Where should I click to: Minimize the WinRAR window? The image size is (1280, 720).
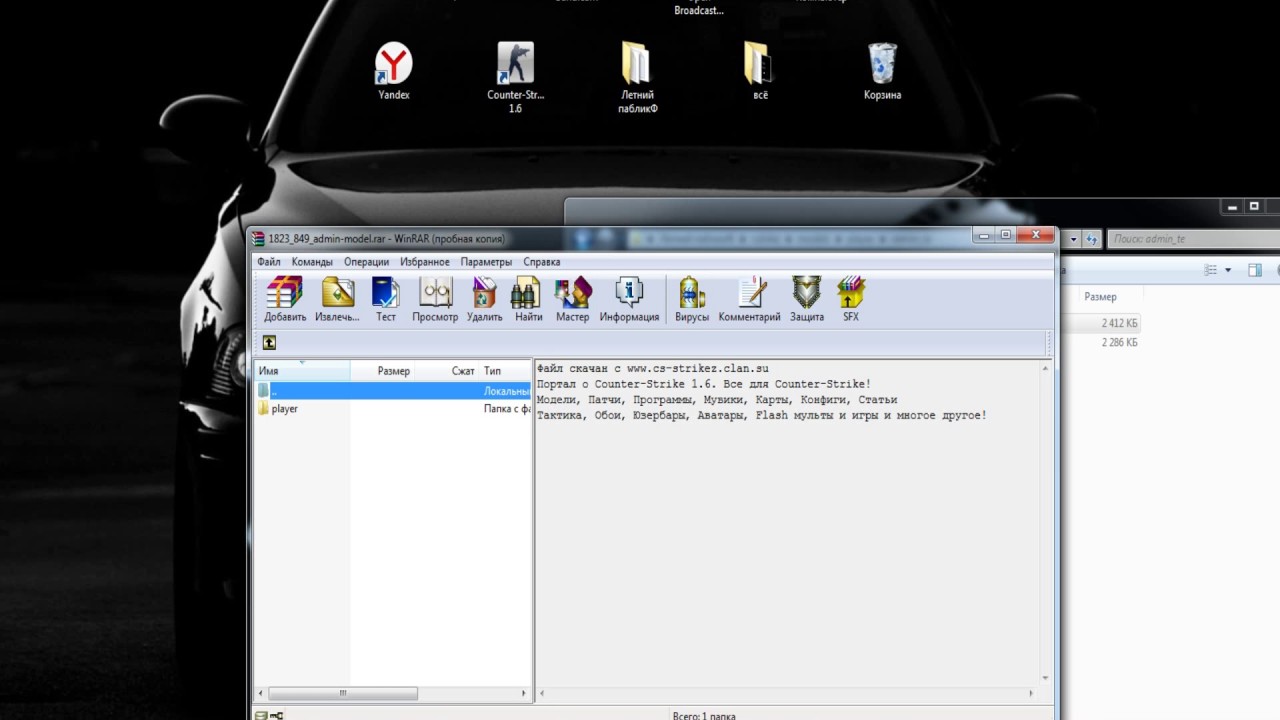tap(986, 235)
